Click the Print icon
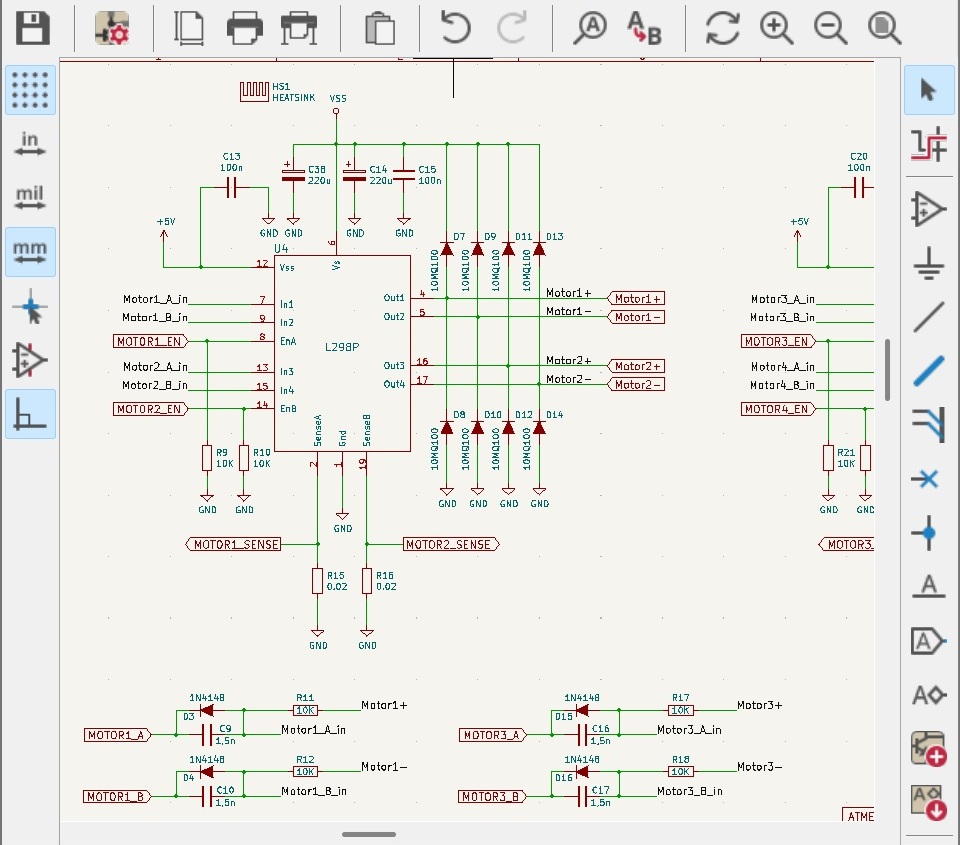 [x=245, y=28]
